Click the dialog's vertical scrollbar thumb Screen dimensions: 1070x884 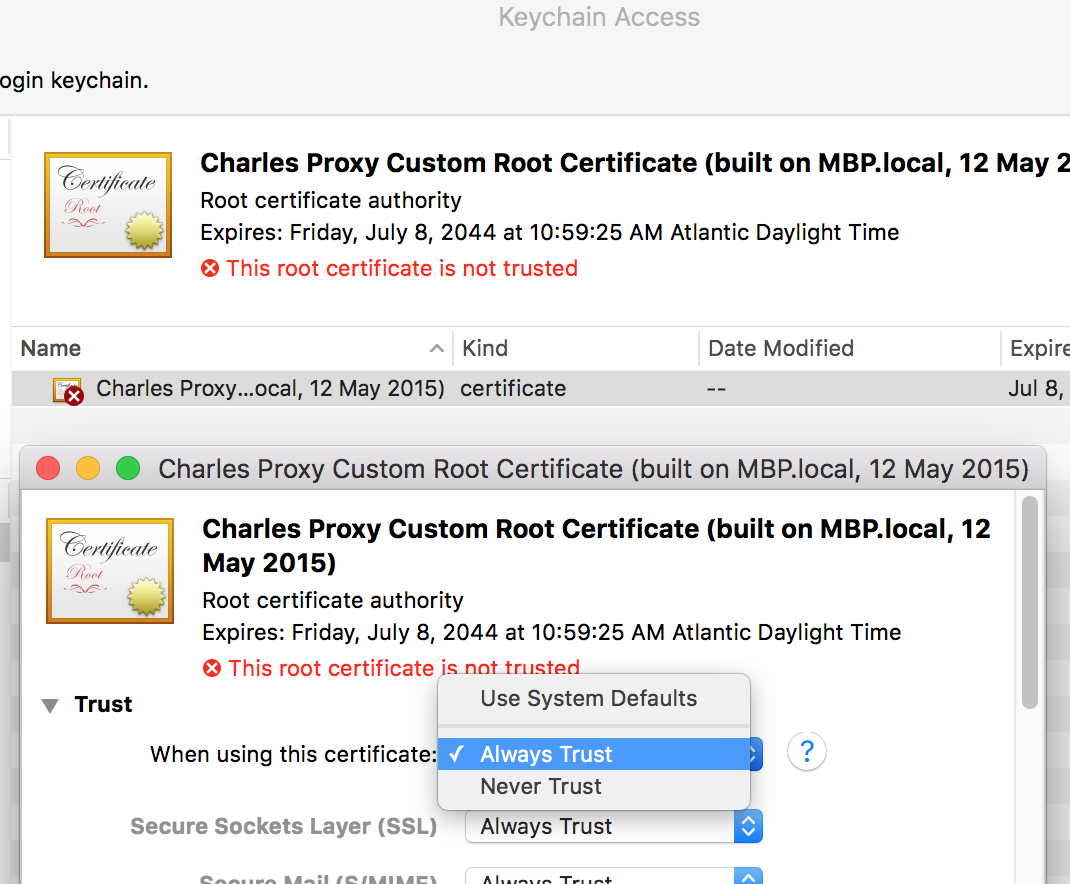coord(1030,603)
